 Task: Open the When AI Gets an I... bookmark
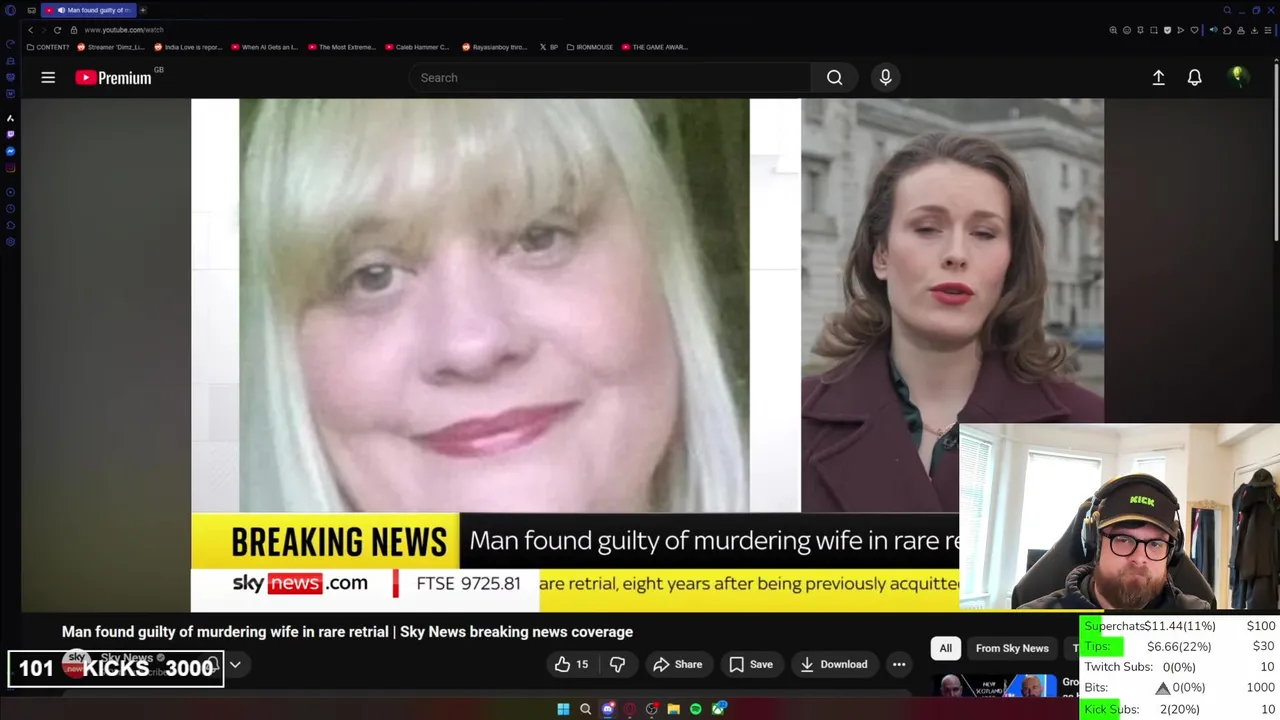(x=265, y=47)
